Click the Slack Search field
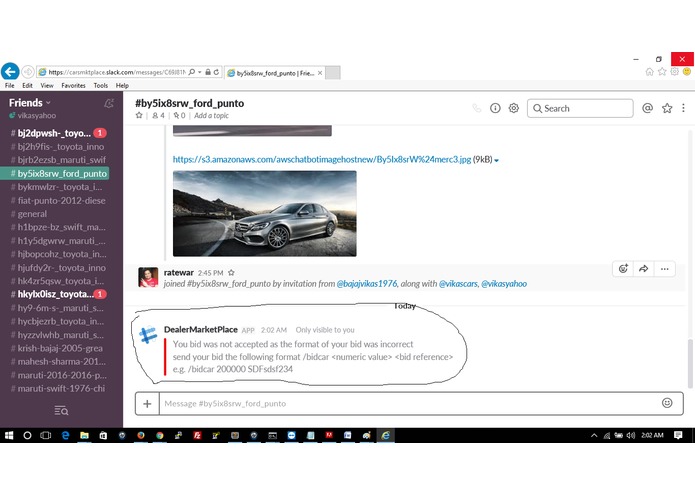 coord(580,108)
